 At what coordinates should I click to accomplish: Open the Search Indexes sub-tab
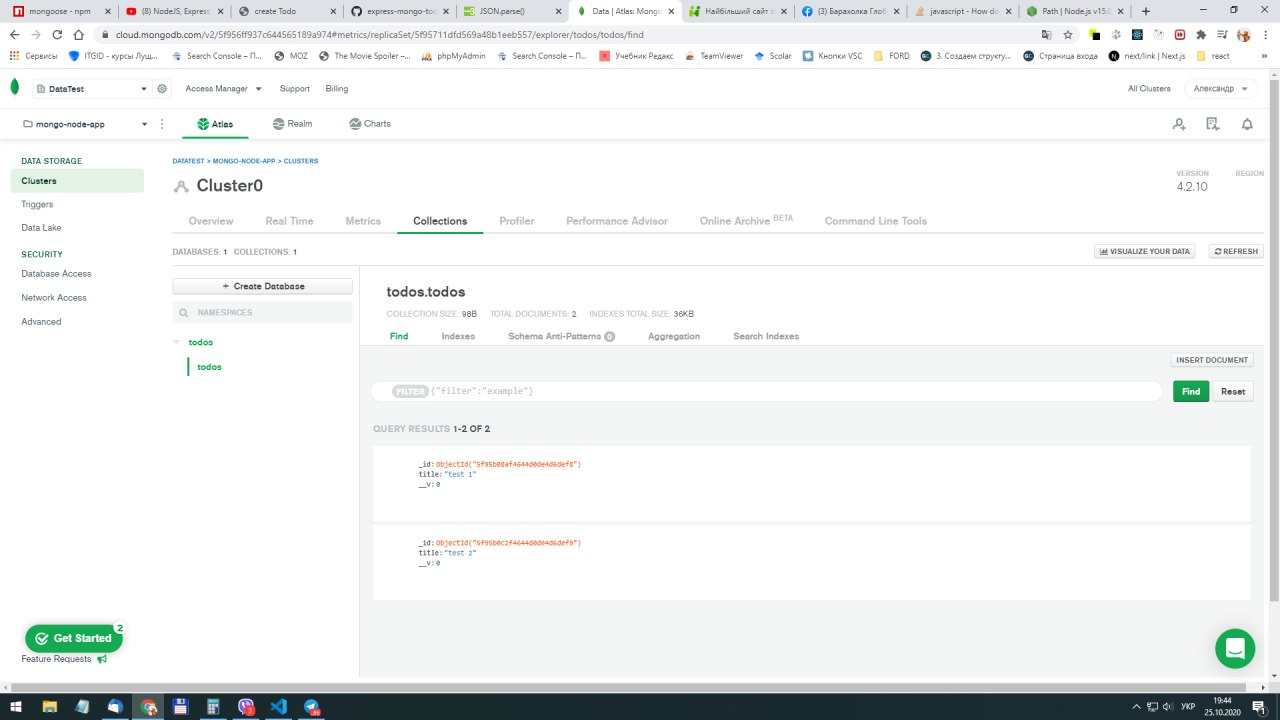pos(766,336)
